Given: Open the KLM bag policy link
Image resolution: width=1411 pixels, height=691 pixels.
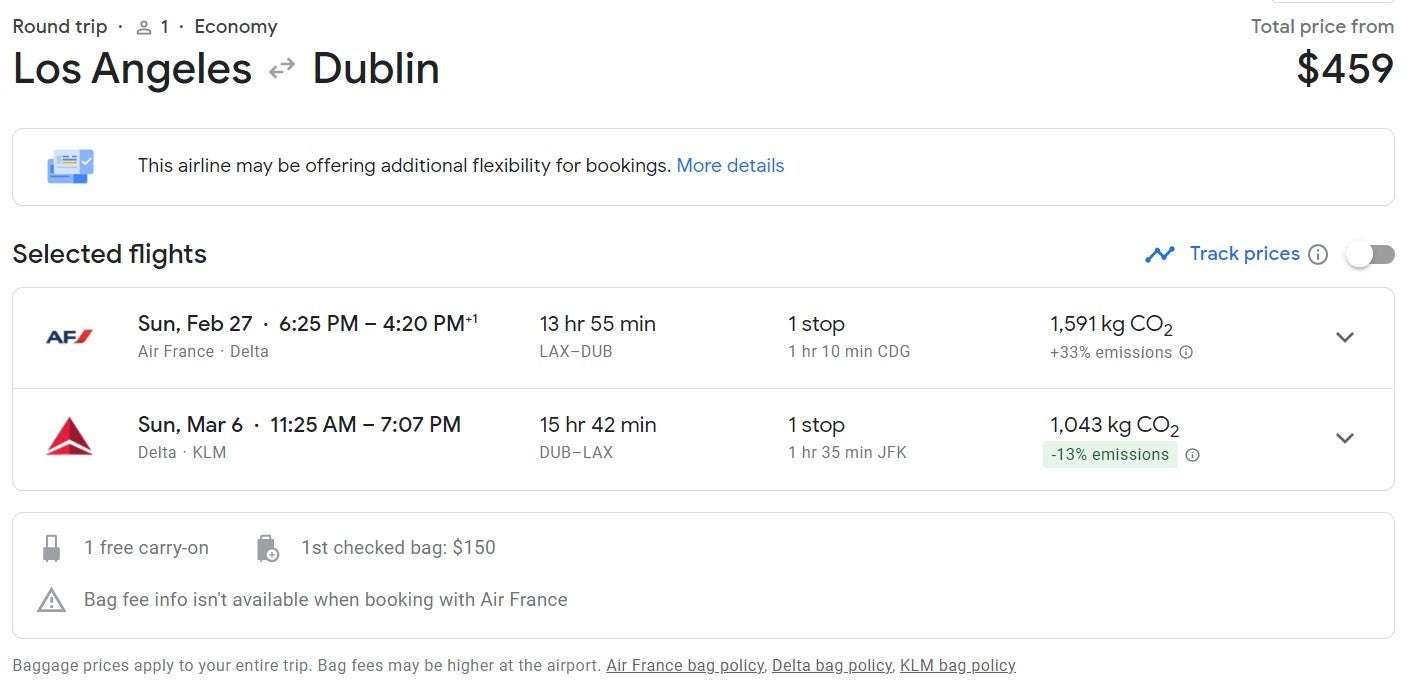Looking at the screenshot, I should tap(957, 666).
